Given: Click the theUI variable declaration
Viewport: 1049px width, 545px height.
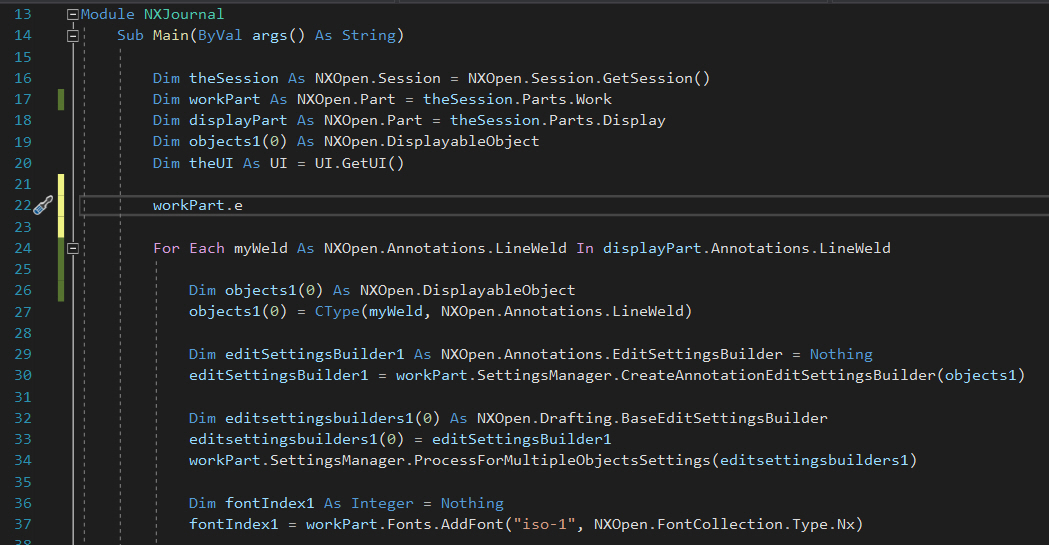Looking at the screenshot, I should (211, 163).
